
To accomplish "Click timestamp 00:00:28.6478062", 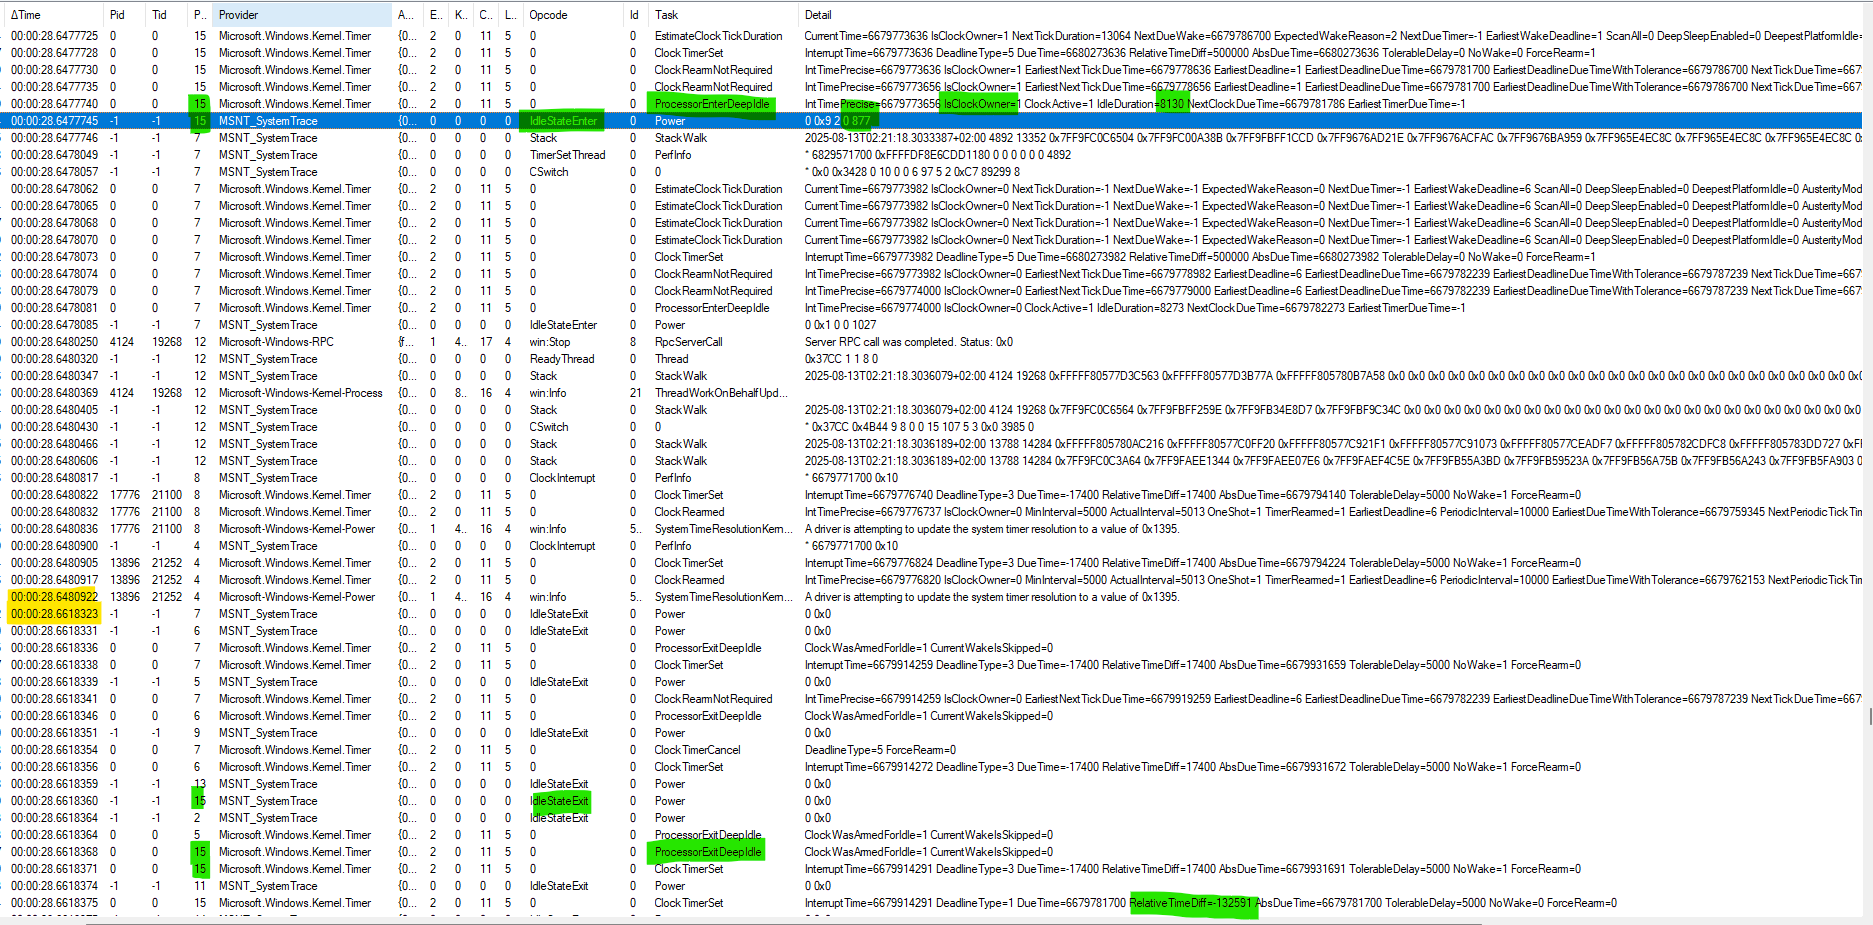I will pyautogui.click(x=55, y=189).
